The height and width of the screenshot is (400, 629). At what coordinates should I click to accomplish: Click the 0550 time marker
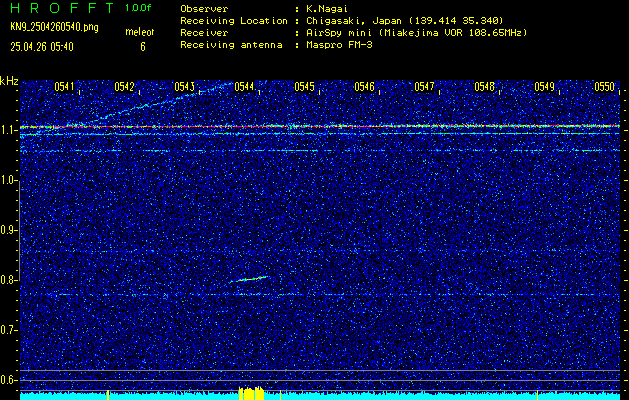(x=604, y=87)
